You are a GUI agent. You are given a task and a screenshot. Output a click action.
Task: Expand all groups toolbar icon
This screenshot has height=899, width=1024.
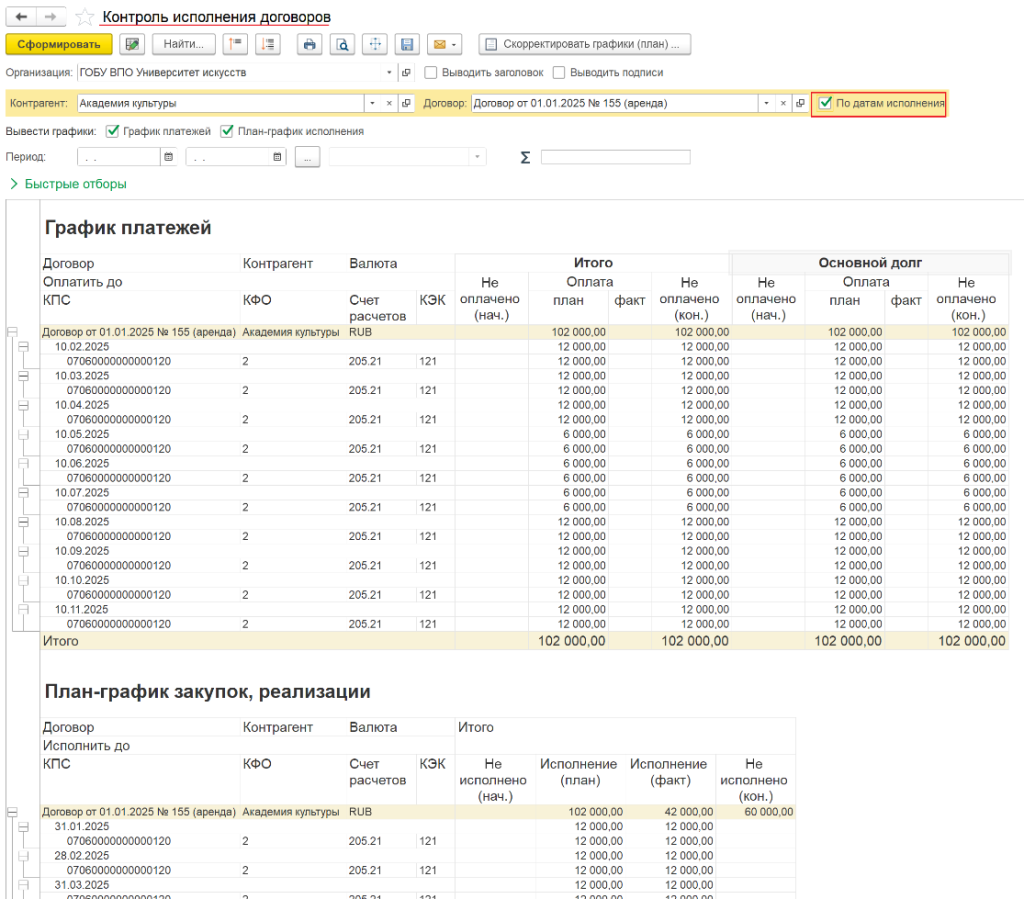coord(268,44)
